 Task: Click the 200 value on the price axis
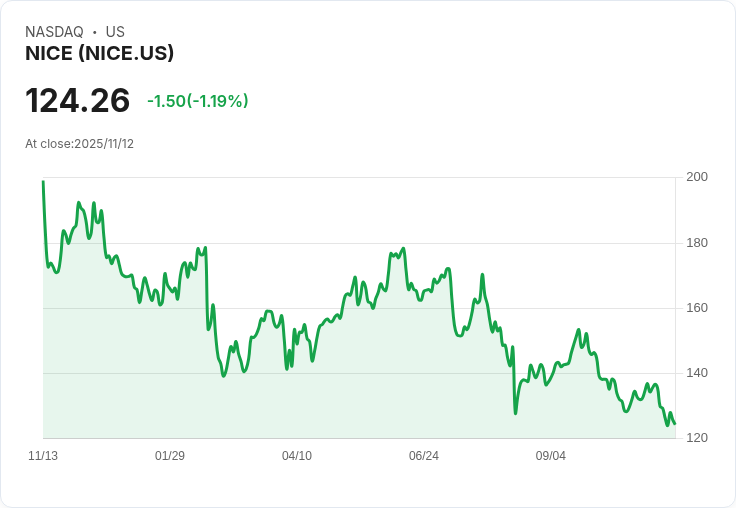click(x=697, y=177)
